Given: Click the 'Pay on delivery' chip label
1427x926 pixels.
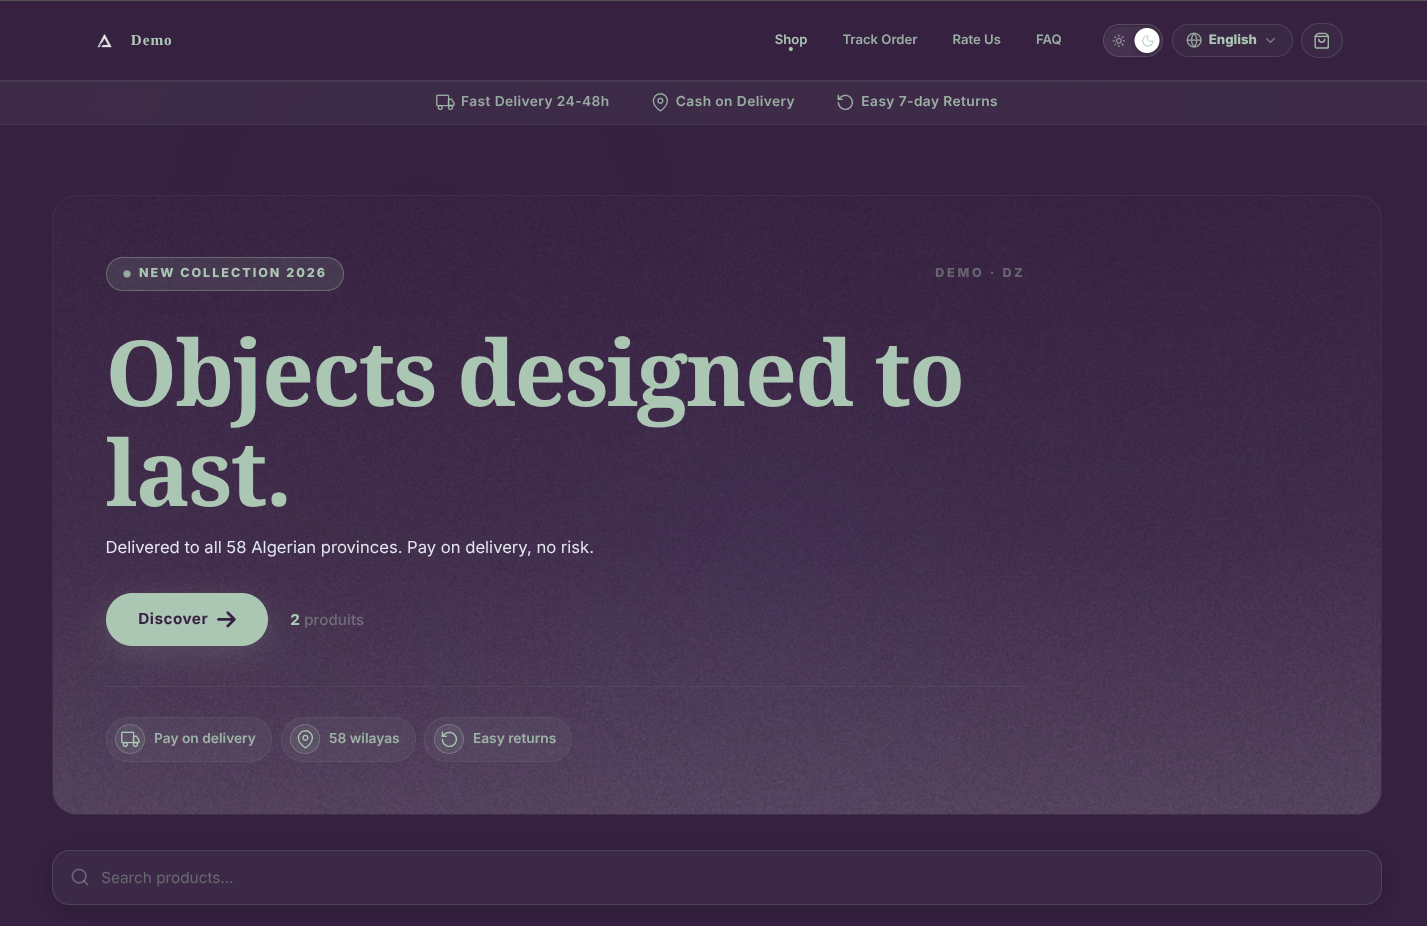Looking at the screenshot, I should 205,739.
